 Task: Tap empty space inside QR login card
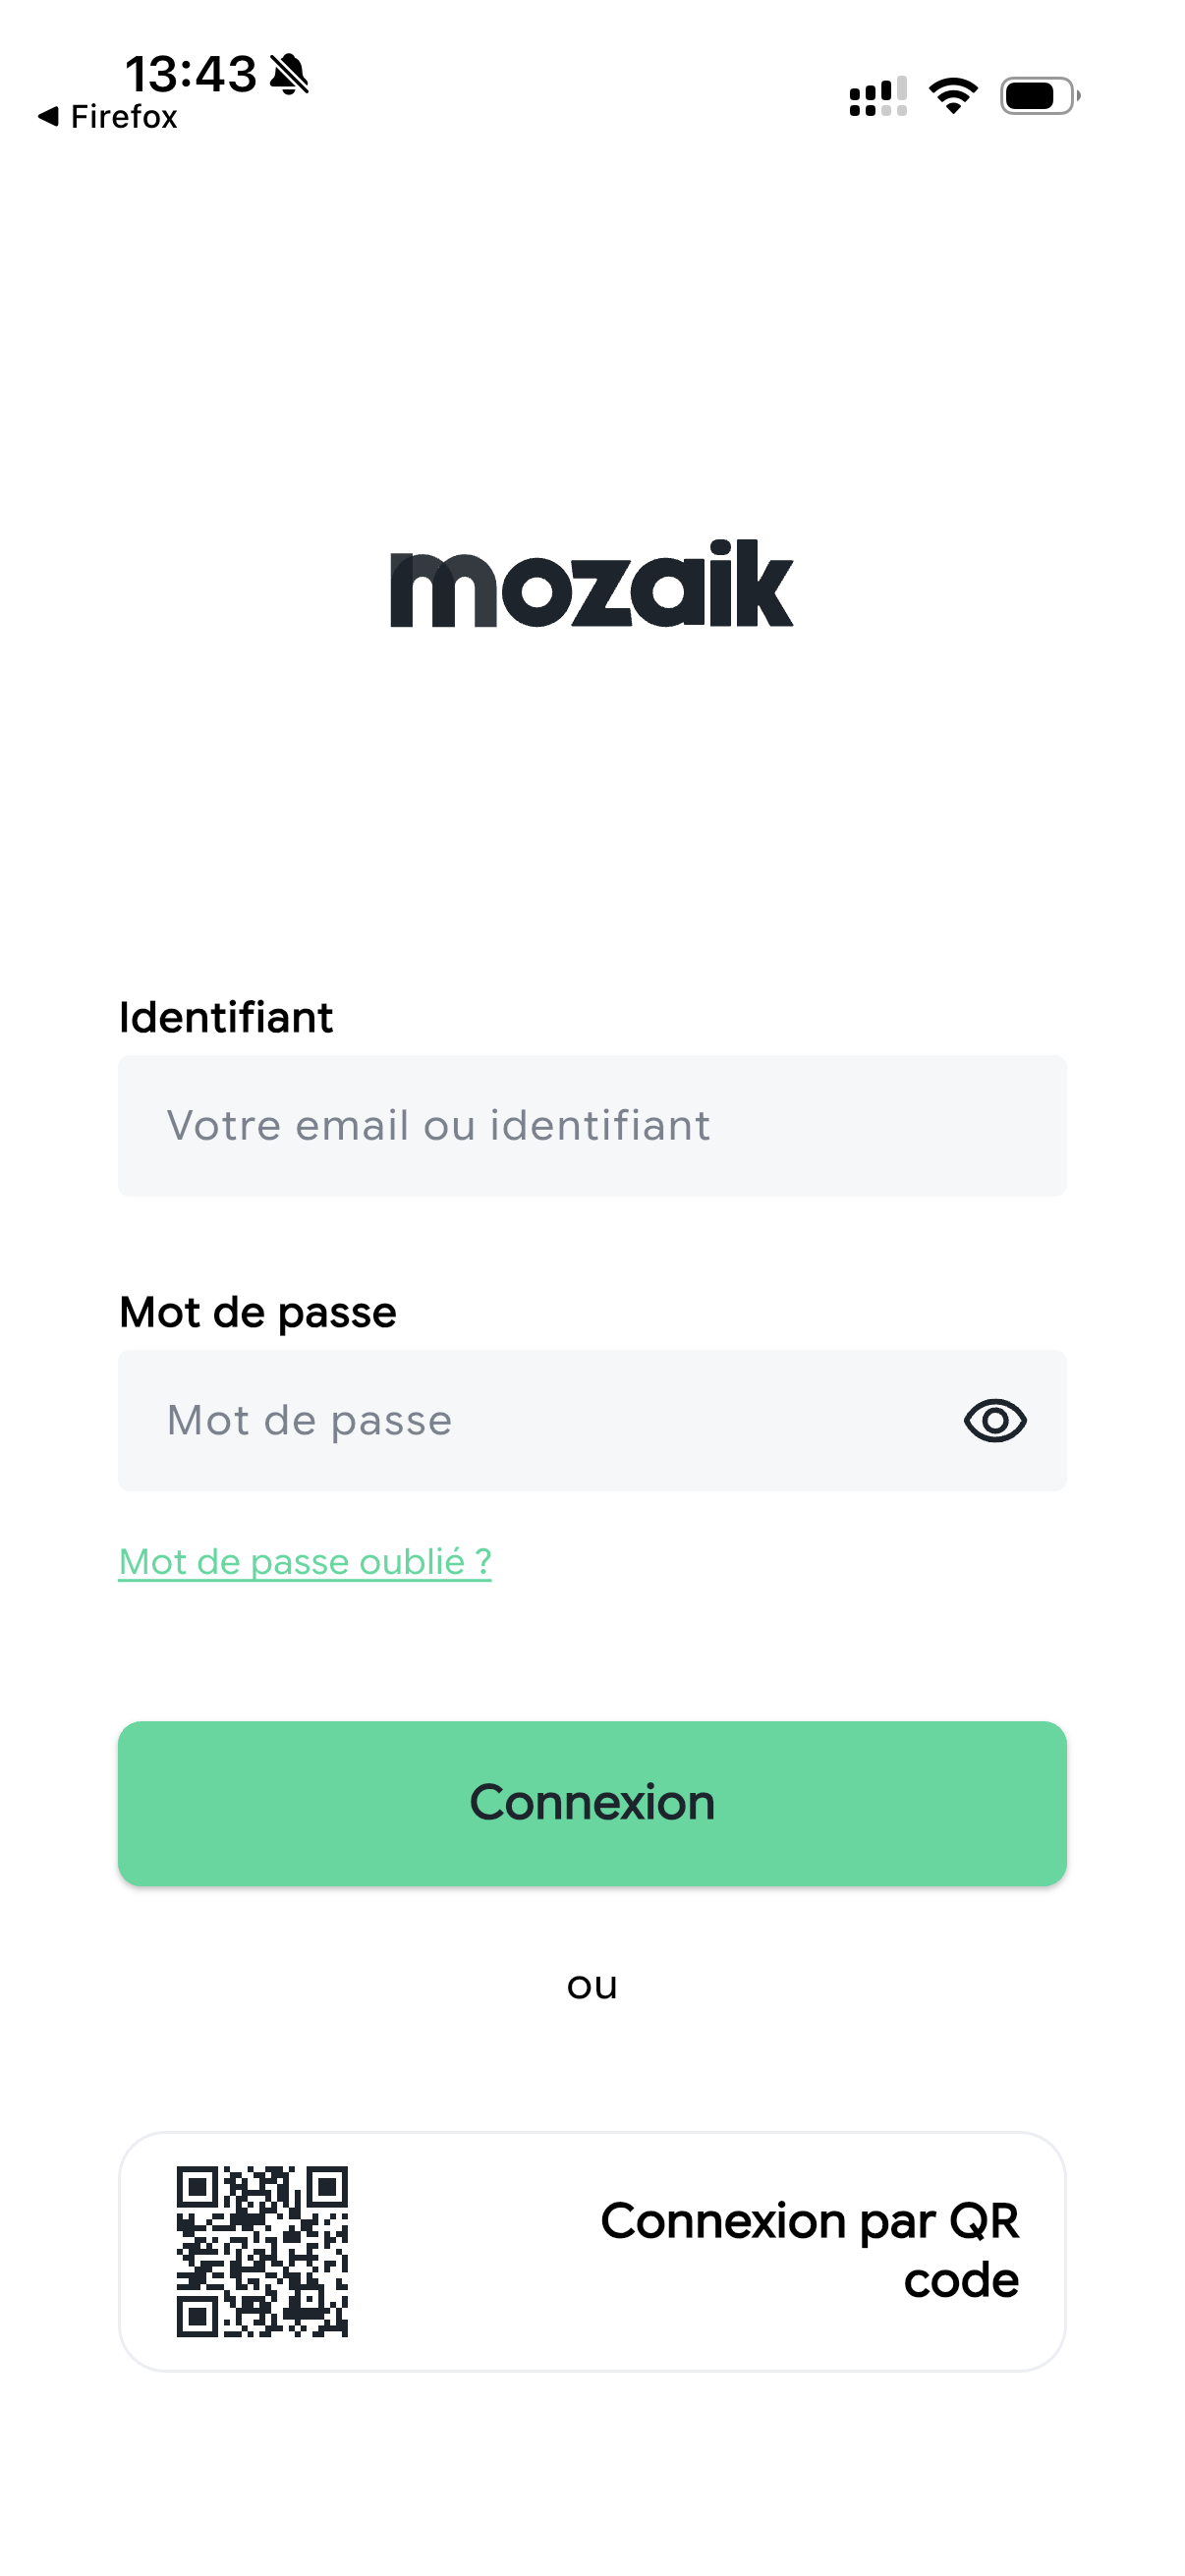(470, 2251)
